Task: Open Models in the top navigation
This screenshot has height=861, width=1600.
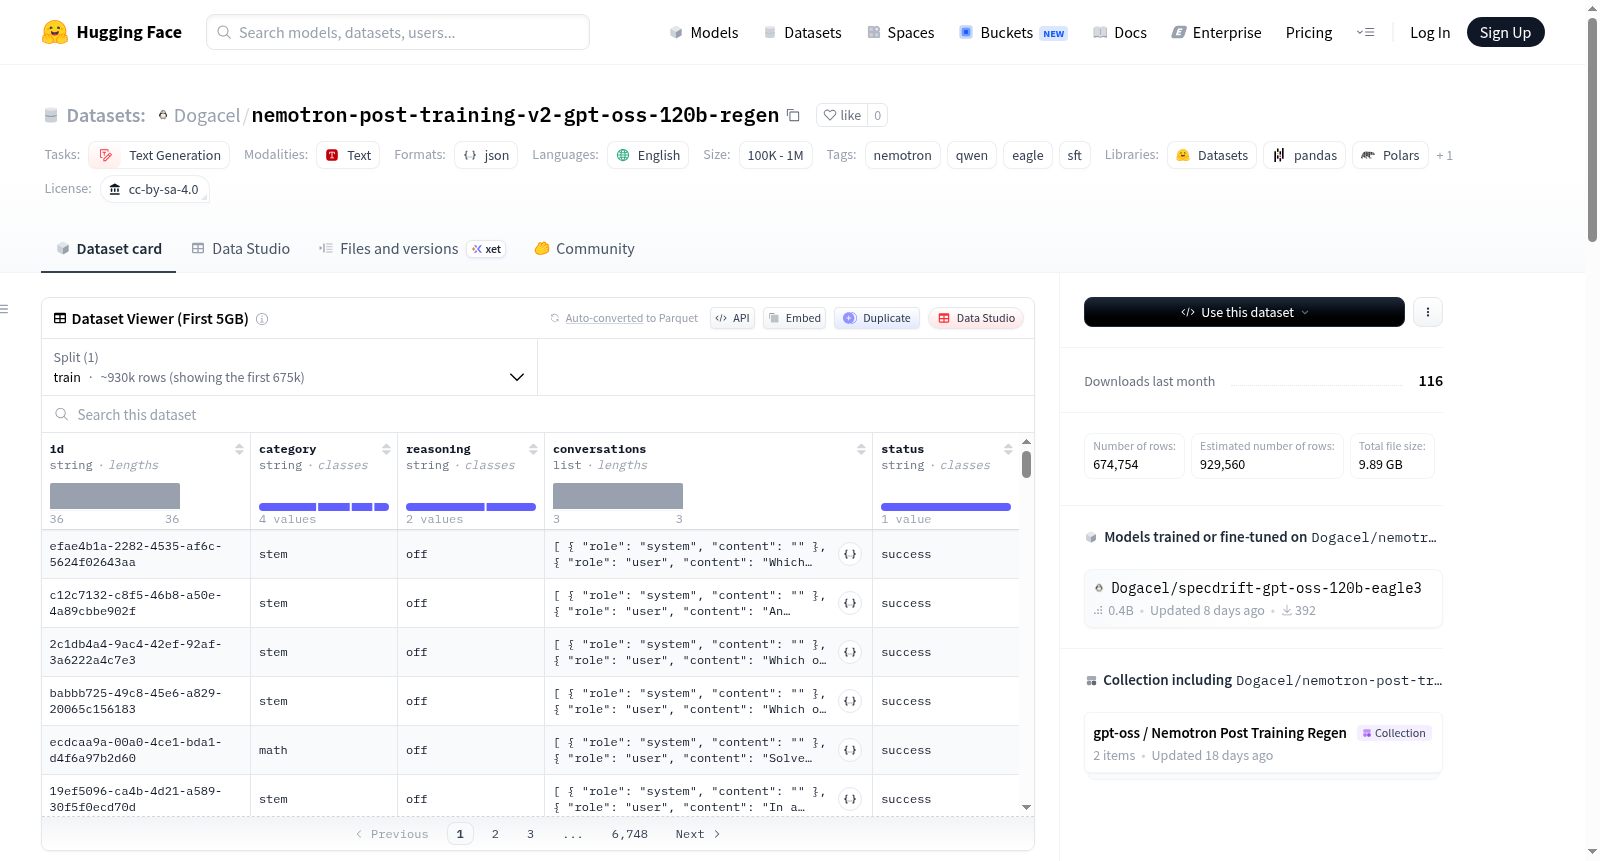Action: (704, 32)
